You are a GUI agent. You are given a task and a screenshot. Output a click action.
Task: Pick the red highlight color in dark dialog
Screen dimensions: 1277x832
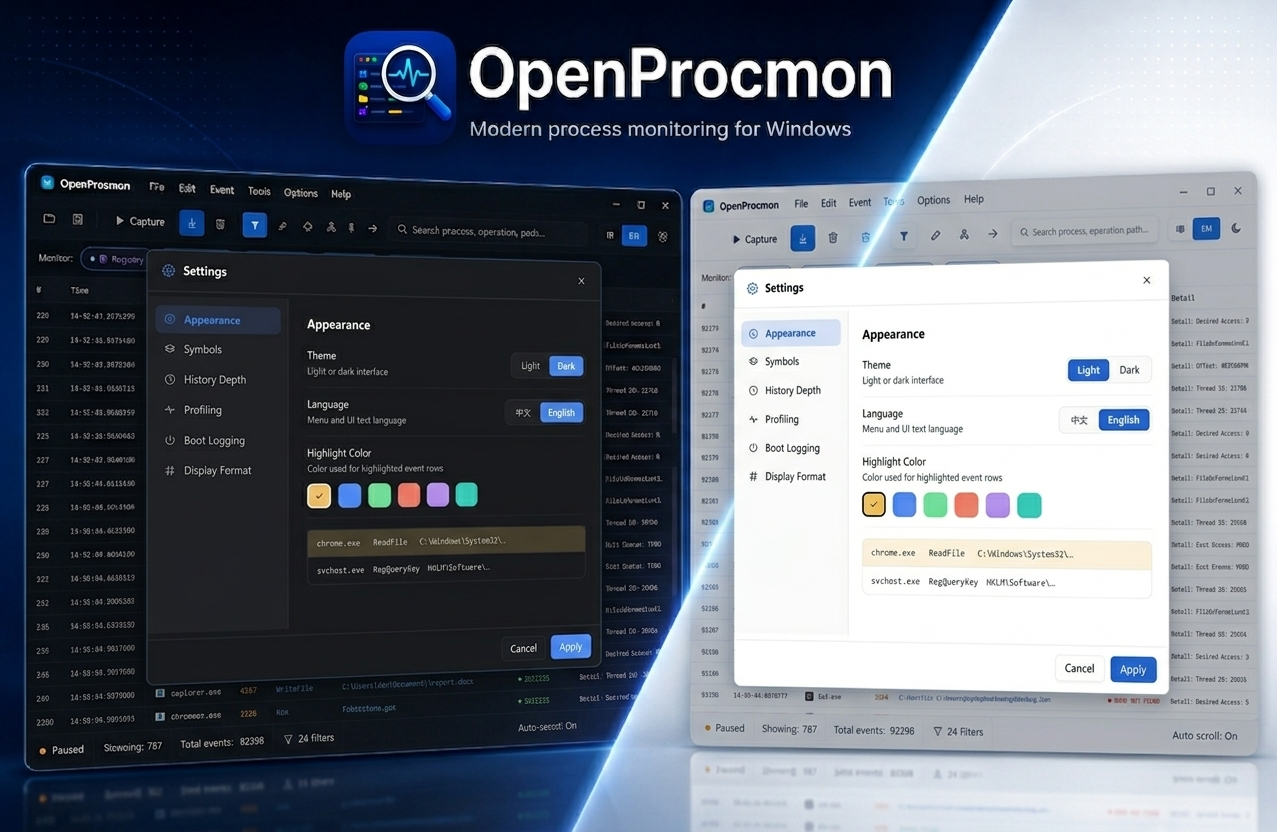tap(408, 495)
